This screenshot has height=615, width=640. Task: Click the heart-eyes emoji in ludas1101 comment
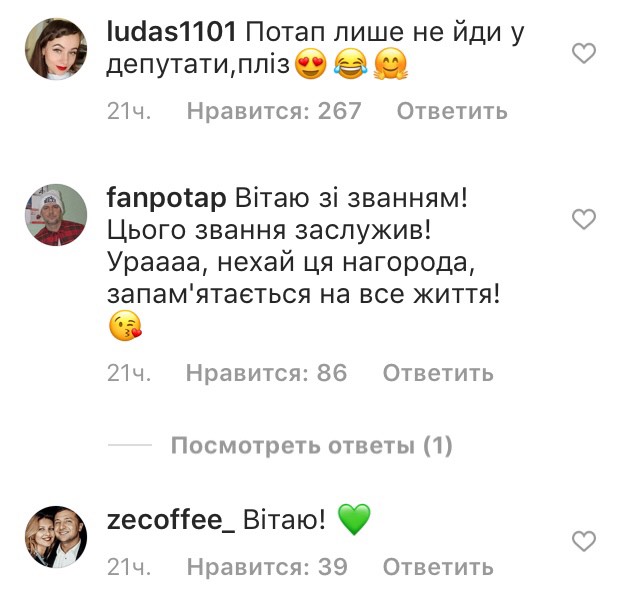311,64
